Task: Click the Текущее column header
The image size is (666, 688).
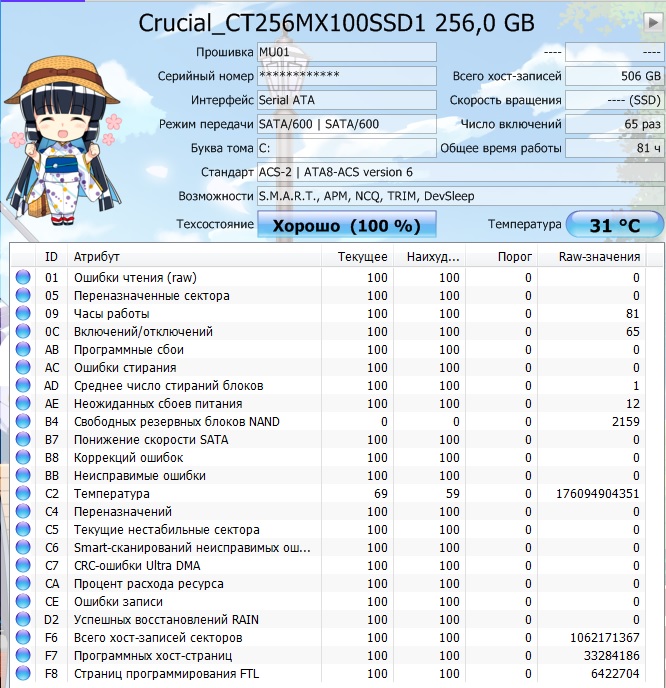Action: [x=358, y=256]
